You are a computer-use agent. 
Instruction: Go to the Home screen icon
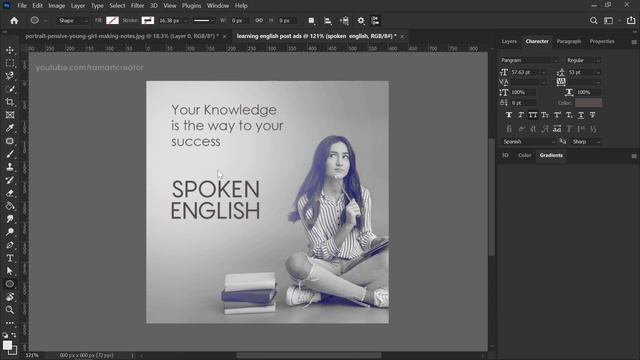tap(14, 20)
